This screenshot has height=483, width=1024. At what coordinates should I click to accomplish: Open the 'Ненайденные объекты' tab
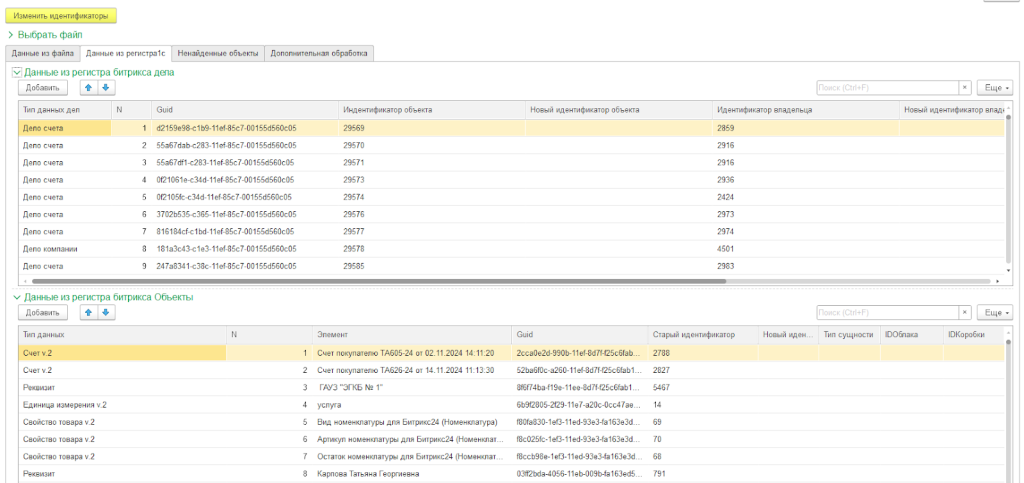(x=218, y=53)
